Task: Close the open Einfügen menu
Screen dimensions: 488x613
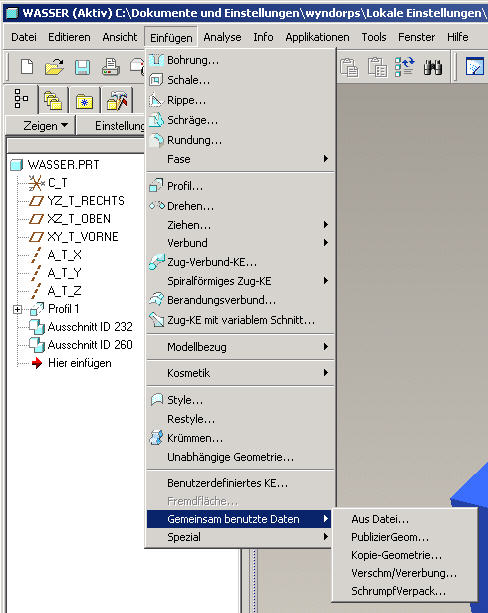Action: point(171,38)
